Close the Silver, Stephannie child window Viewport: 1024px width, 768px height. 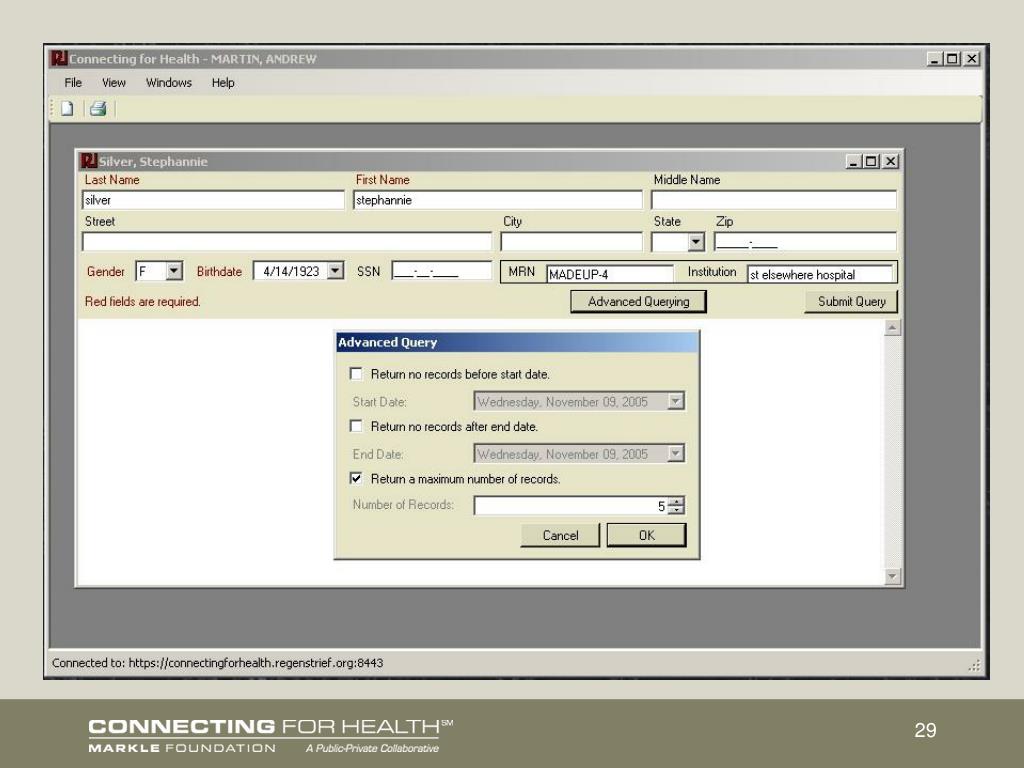point(890,161)
